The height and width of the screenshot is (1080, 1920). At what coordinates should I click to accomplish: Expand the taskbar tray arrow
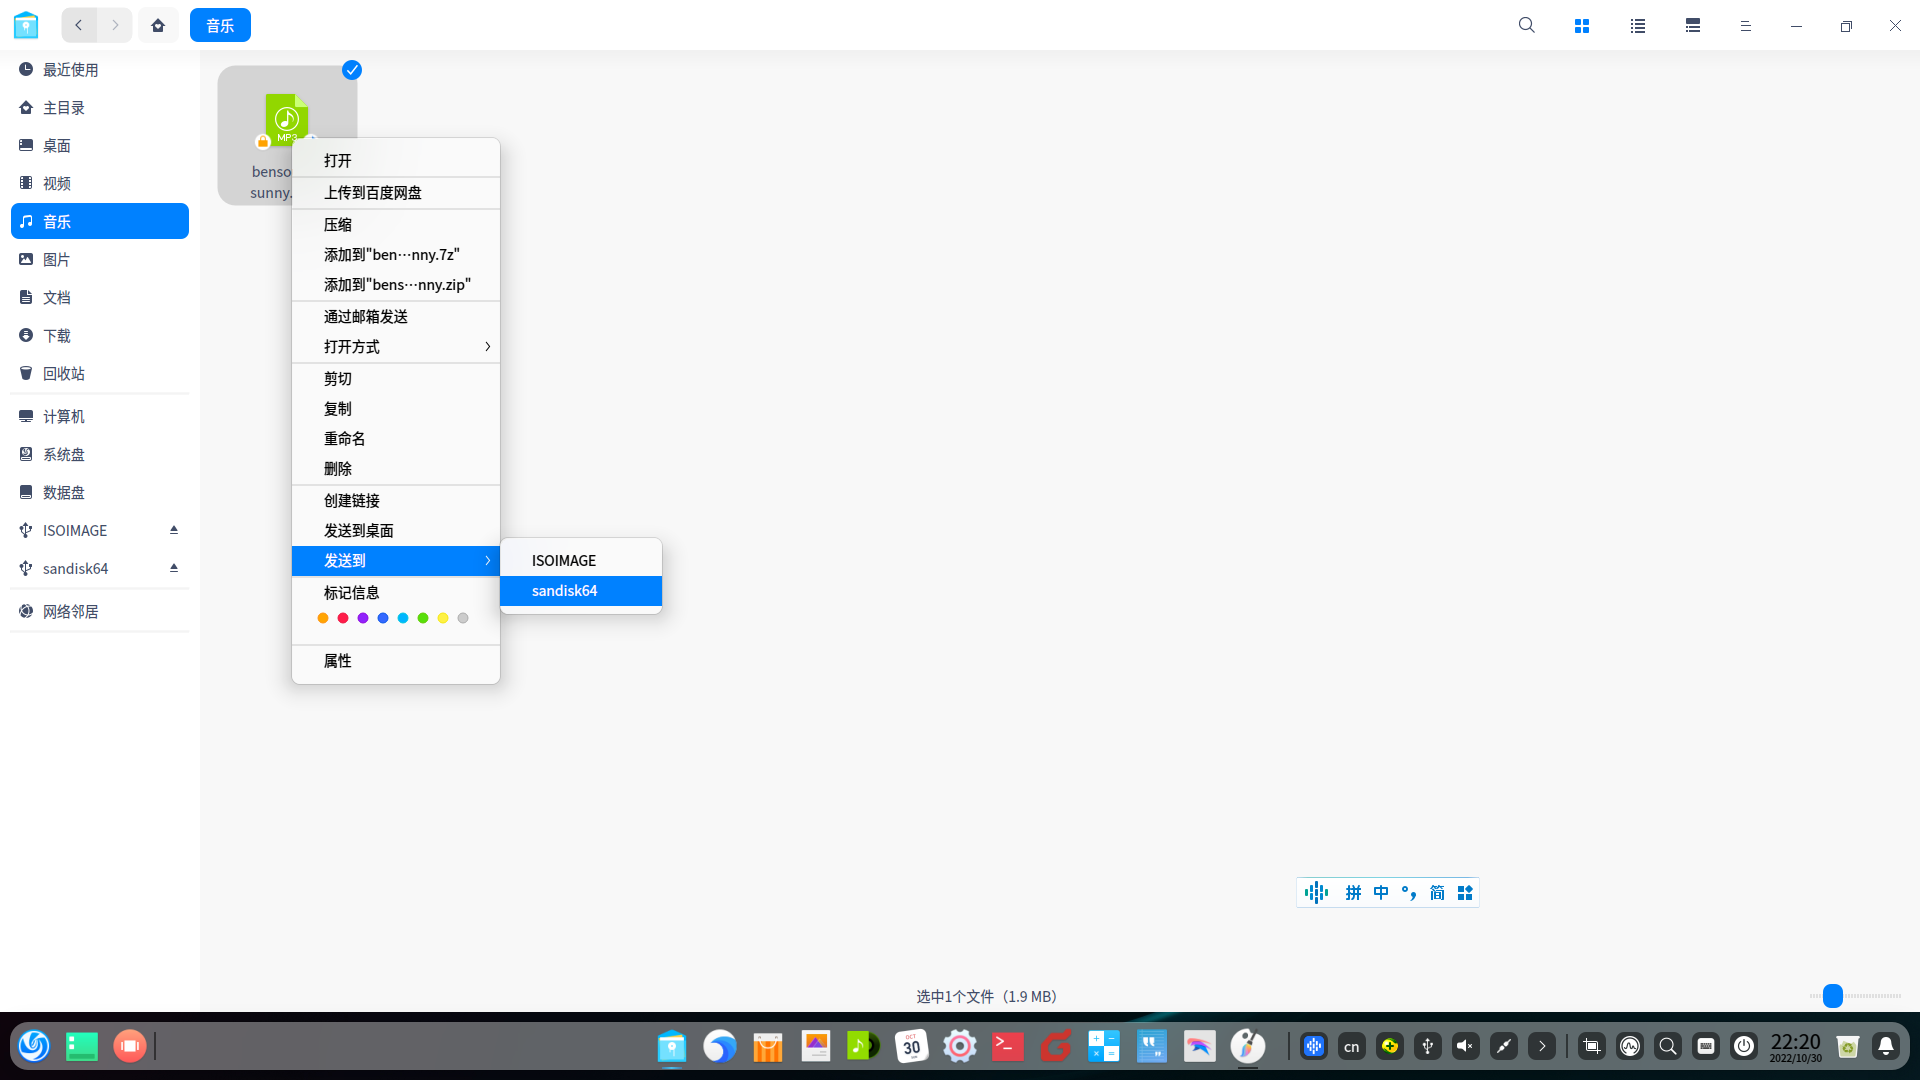pyautogui.click(x=1542, y=1046)
